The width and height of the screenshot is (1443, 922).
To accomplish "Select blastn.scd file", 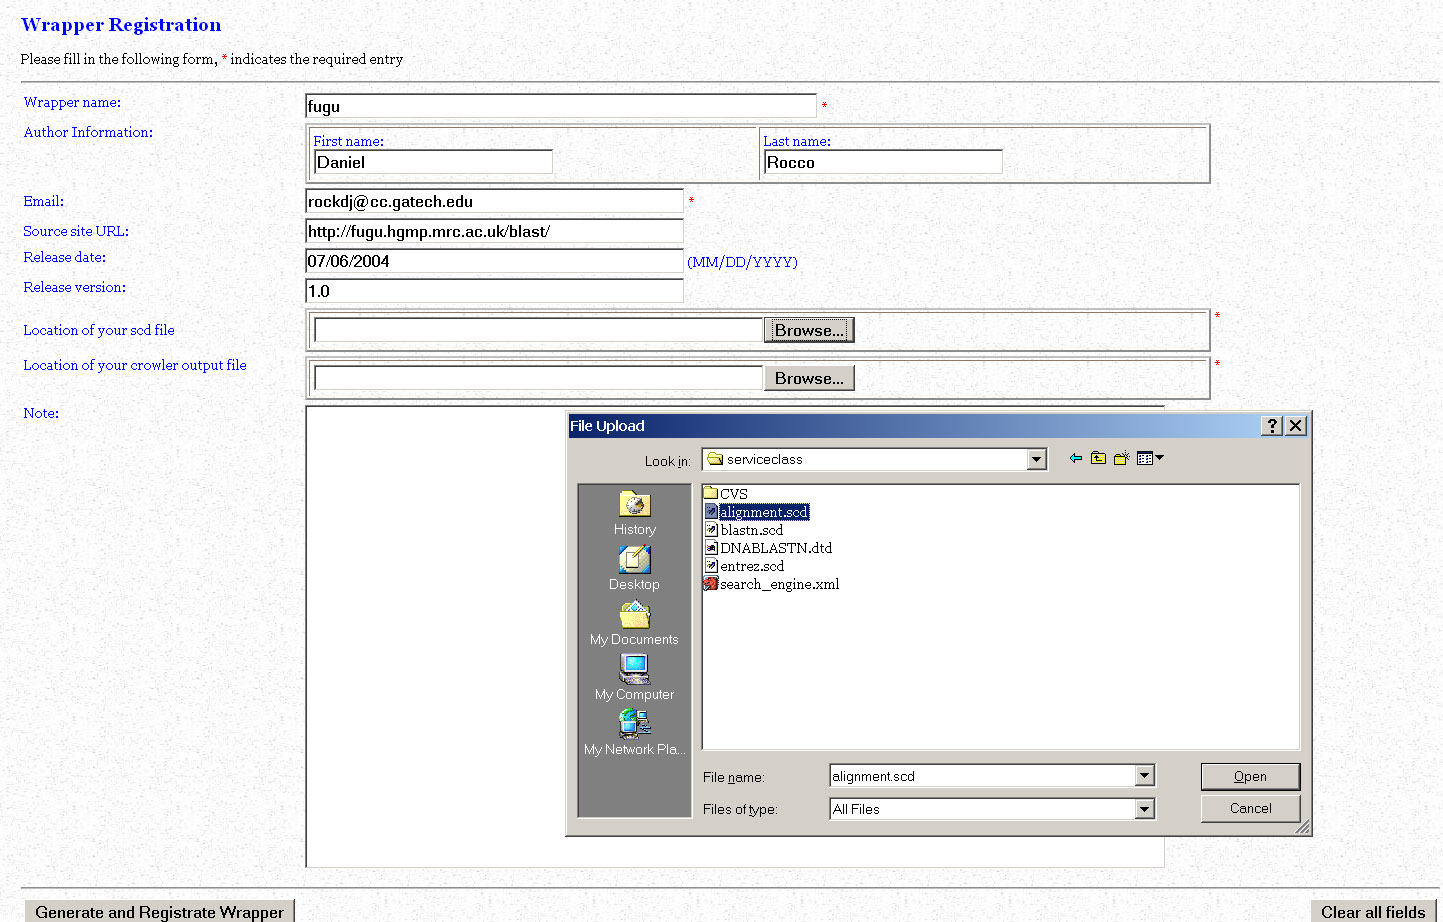I will coord(751,530).
